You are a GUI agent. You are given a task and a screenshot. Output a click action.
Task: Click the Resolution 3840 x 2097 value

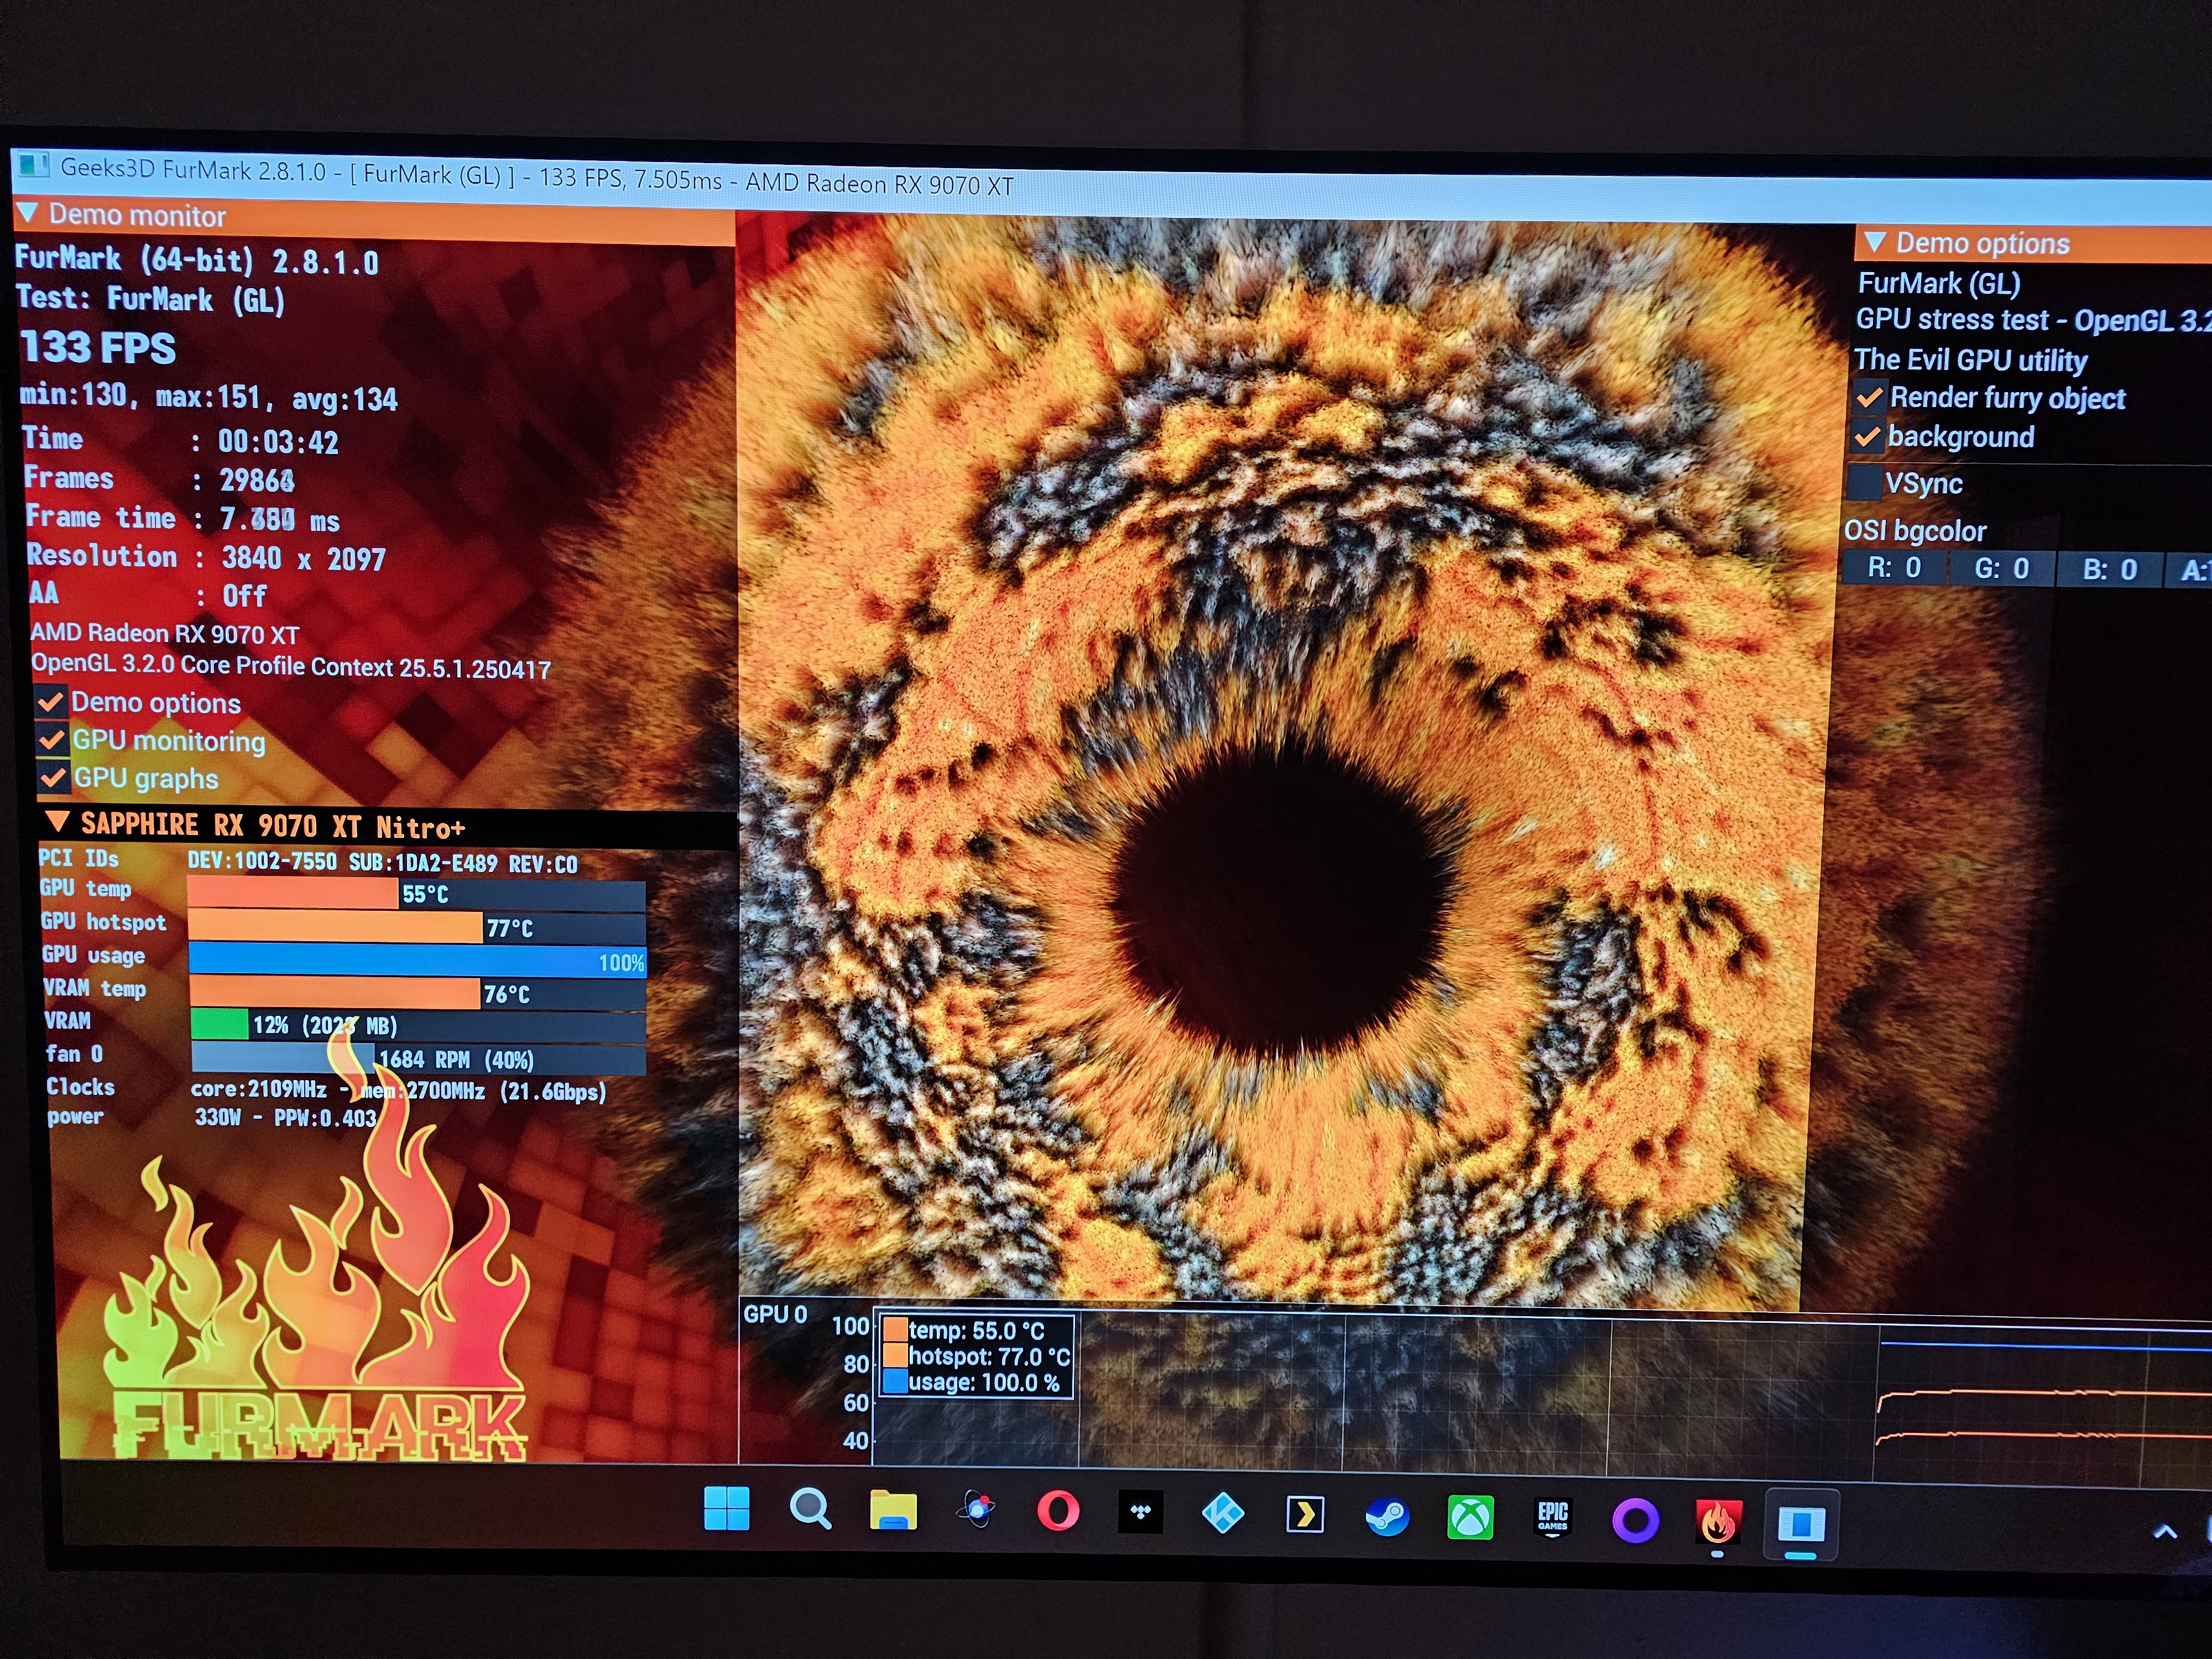pos(304,558)
